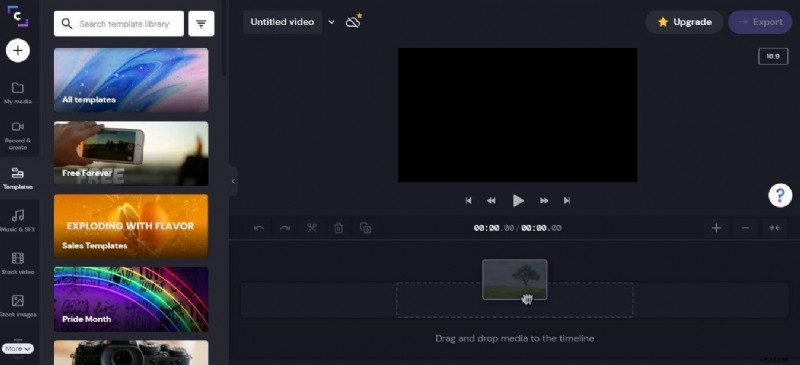800x365 pixels.
Task: Click the fast forward playback button
Action: 544,201
